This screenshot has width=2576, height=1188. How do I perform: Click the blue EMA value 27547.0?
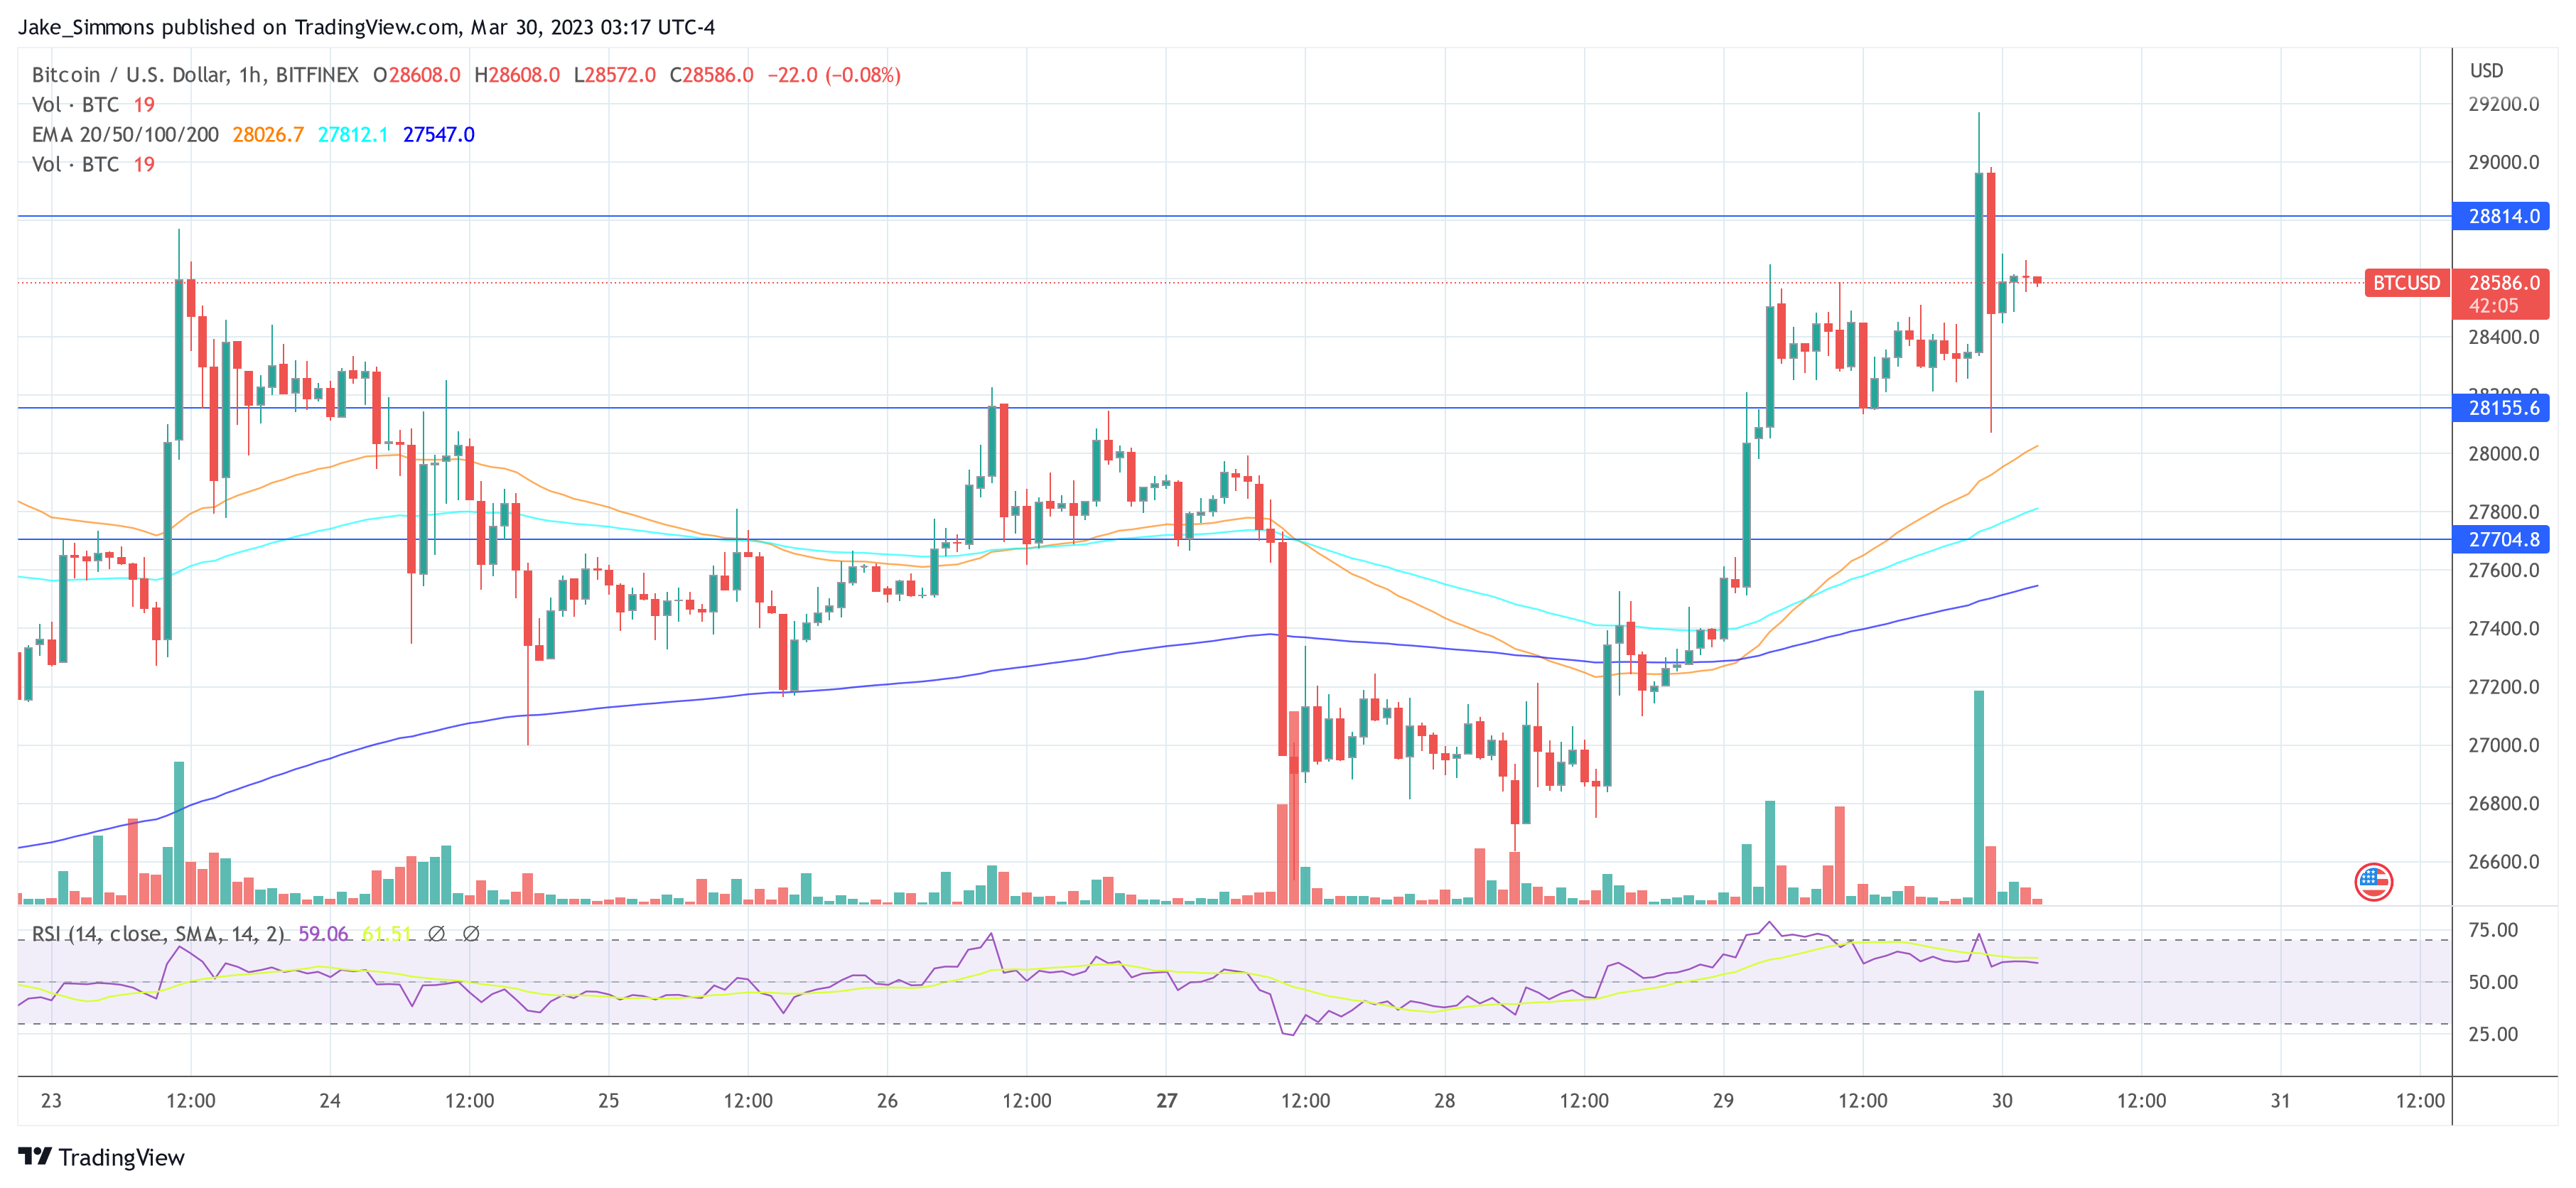[x=438, y=134]
